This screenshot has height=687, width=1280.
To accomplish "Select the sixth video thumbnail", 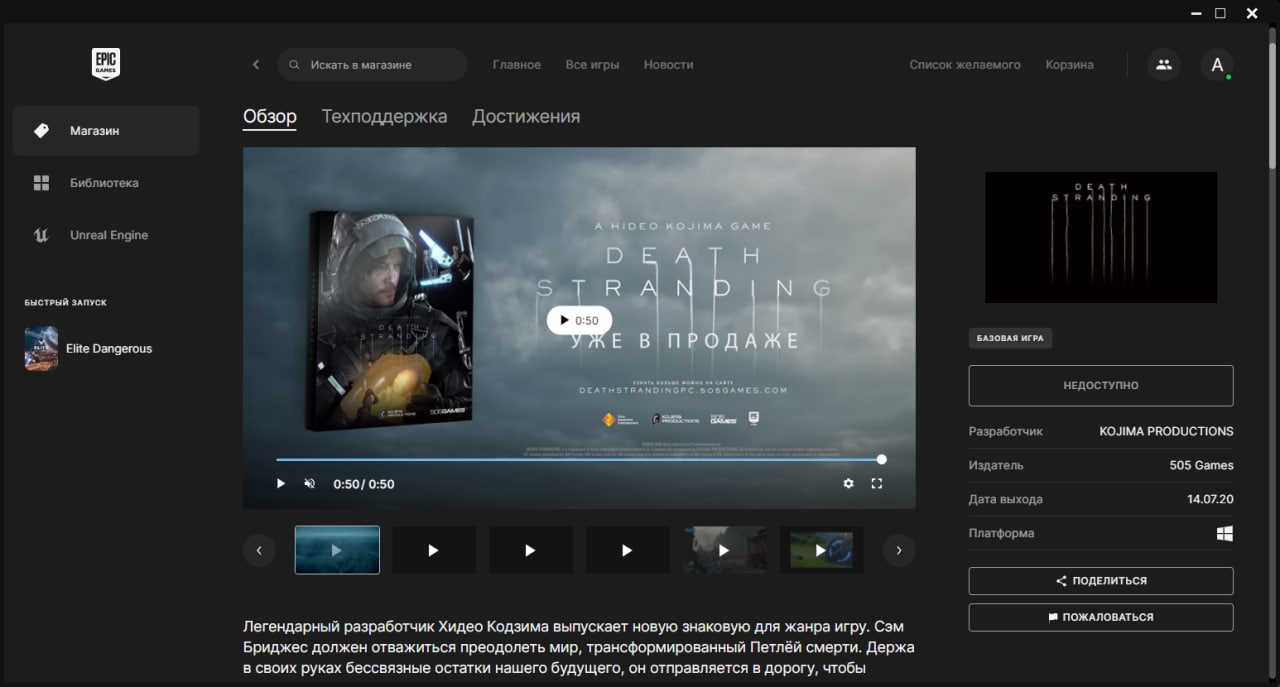I will point(821,550).
